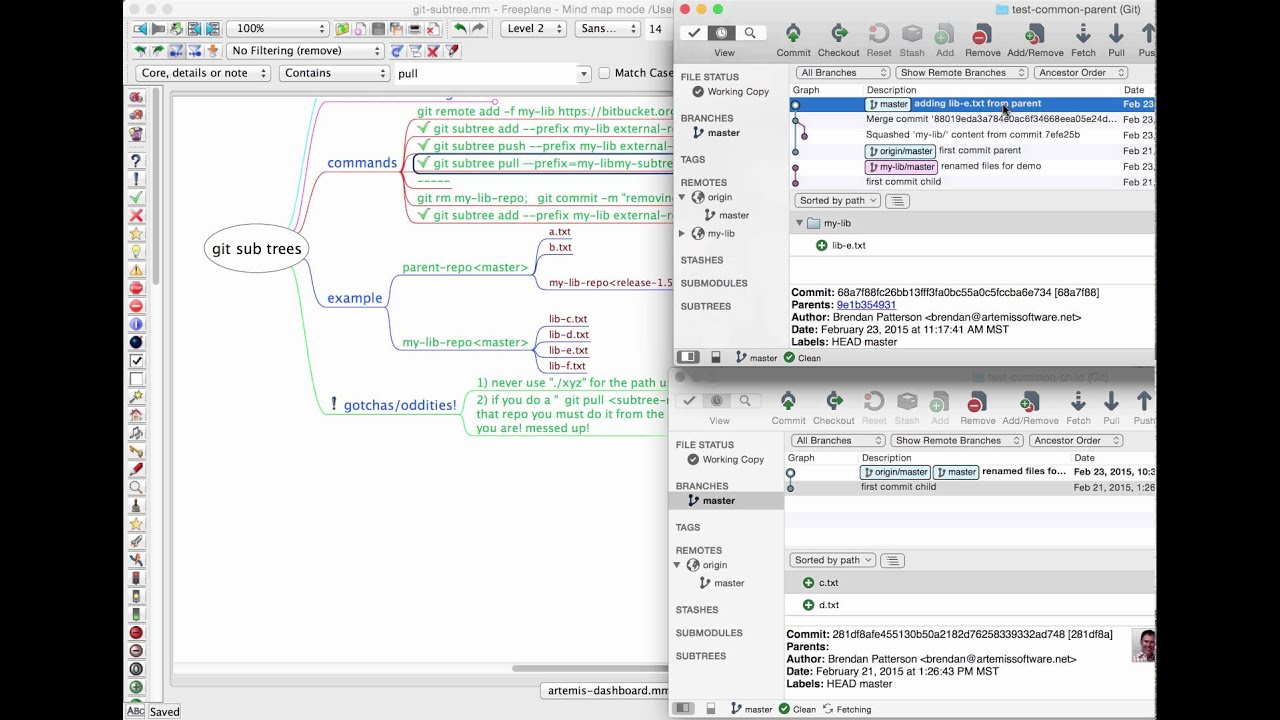
Task: Toggle Match Case checkbox in Freeplane
Action: pyautogui.click(x=604, y=73)
